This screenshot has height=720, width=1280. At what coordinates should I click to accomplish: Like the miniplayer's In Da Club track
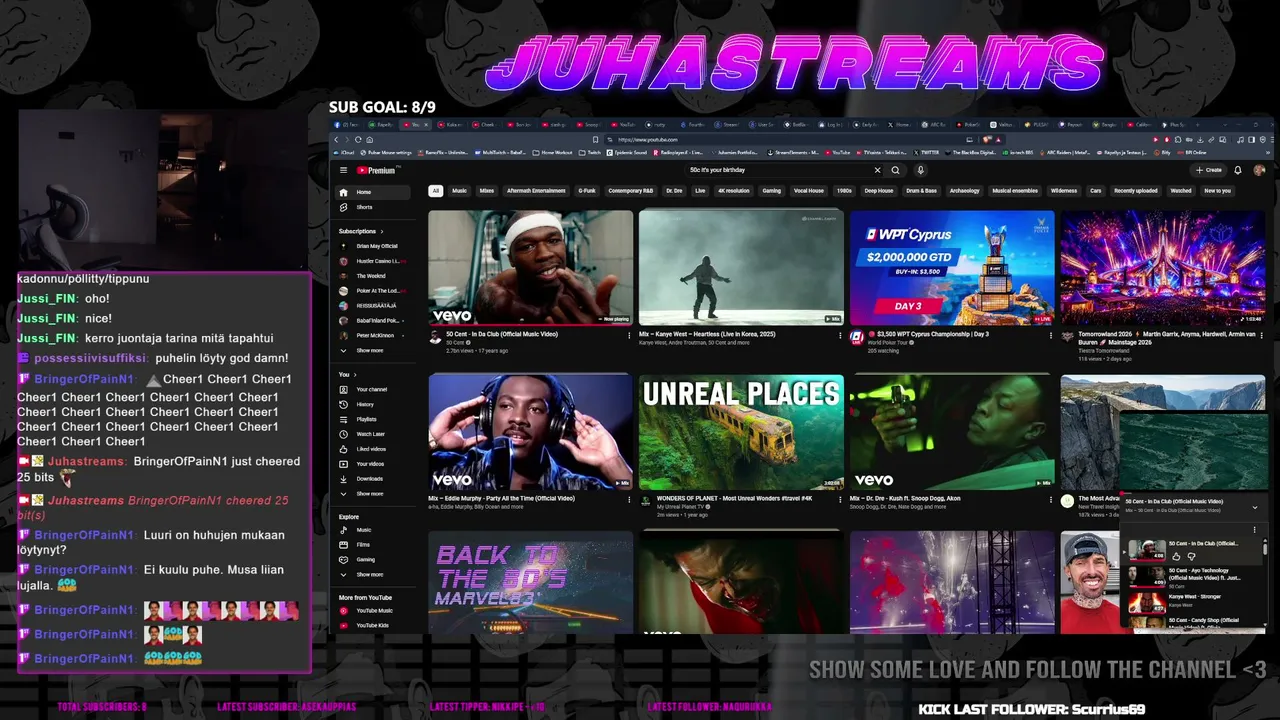(1176, 556)
